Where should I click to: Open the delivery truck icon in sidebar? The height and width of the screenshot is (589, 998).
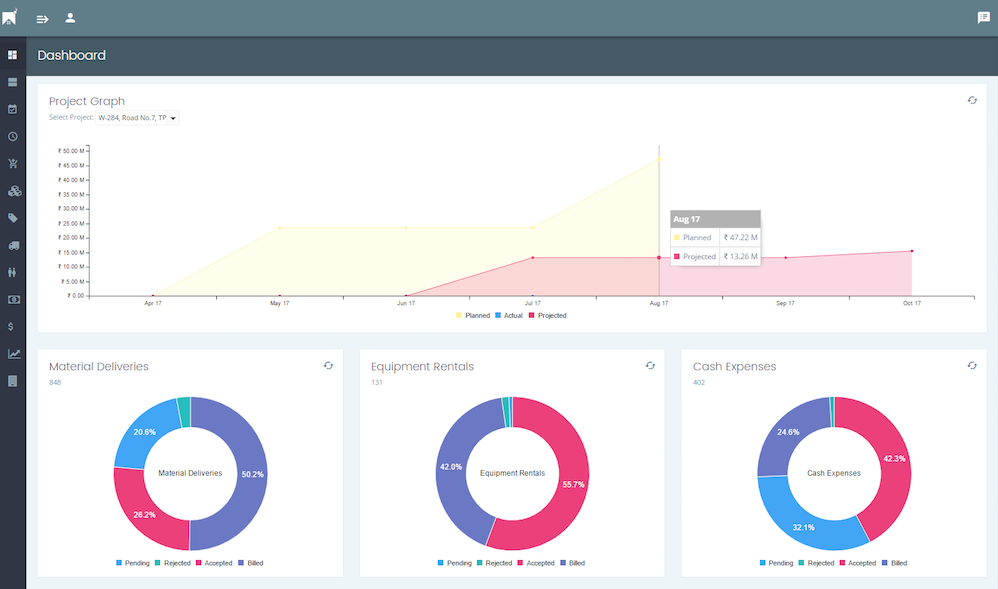click(13, 245)
